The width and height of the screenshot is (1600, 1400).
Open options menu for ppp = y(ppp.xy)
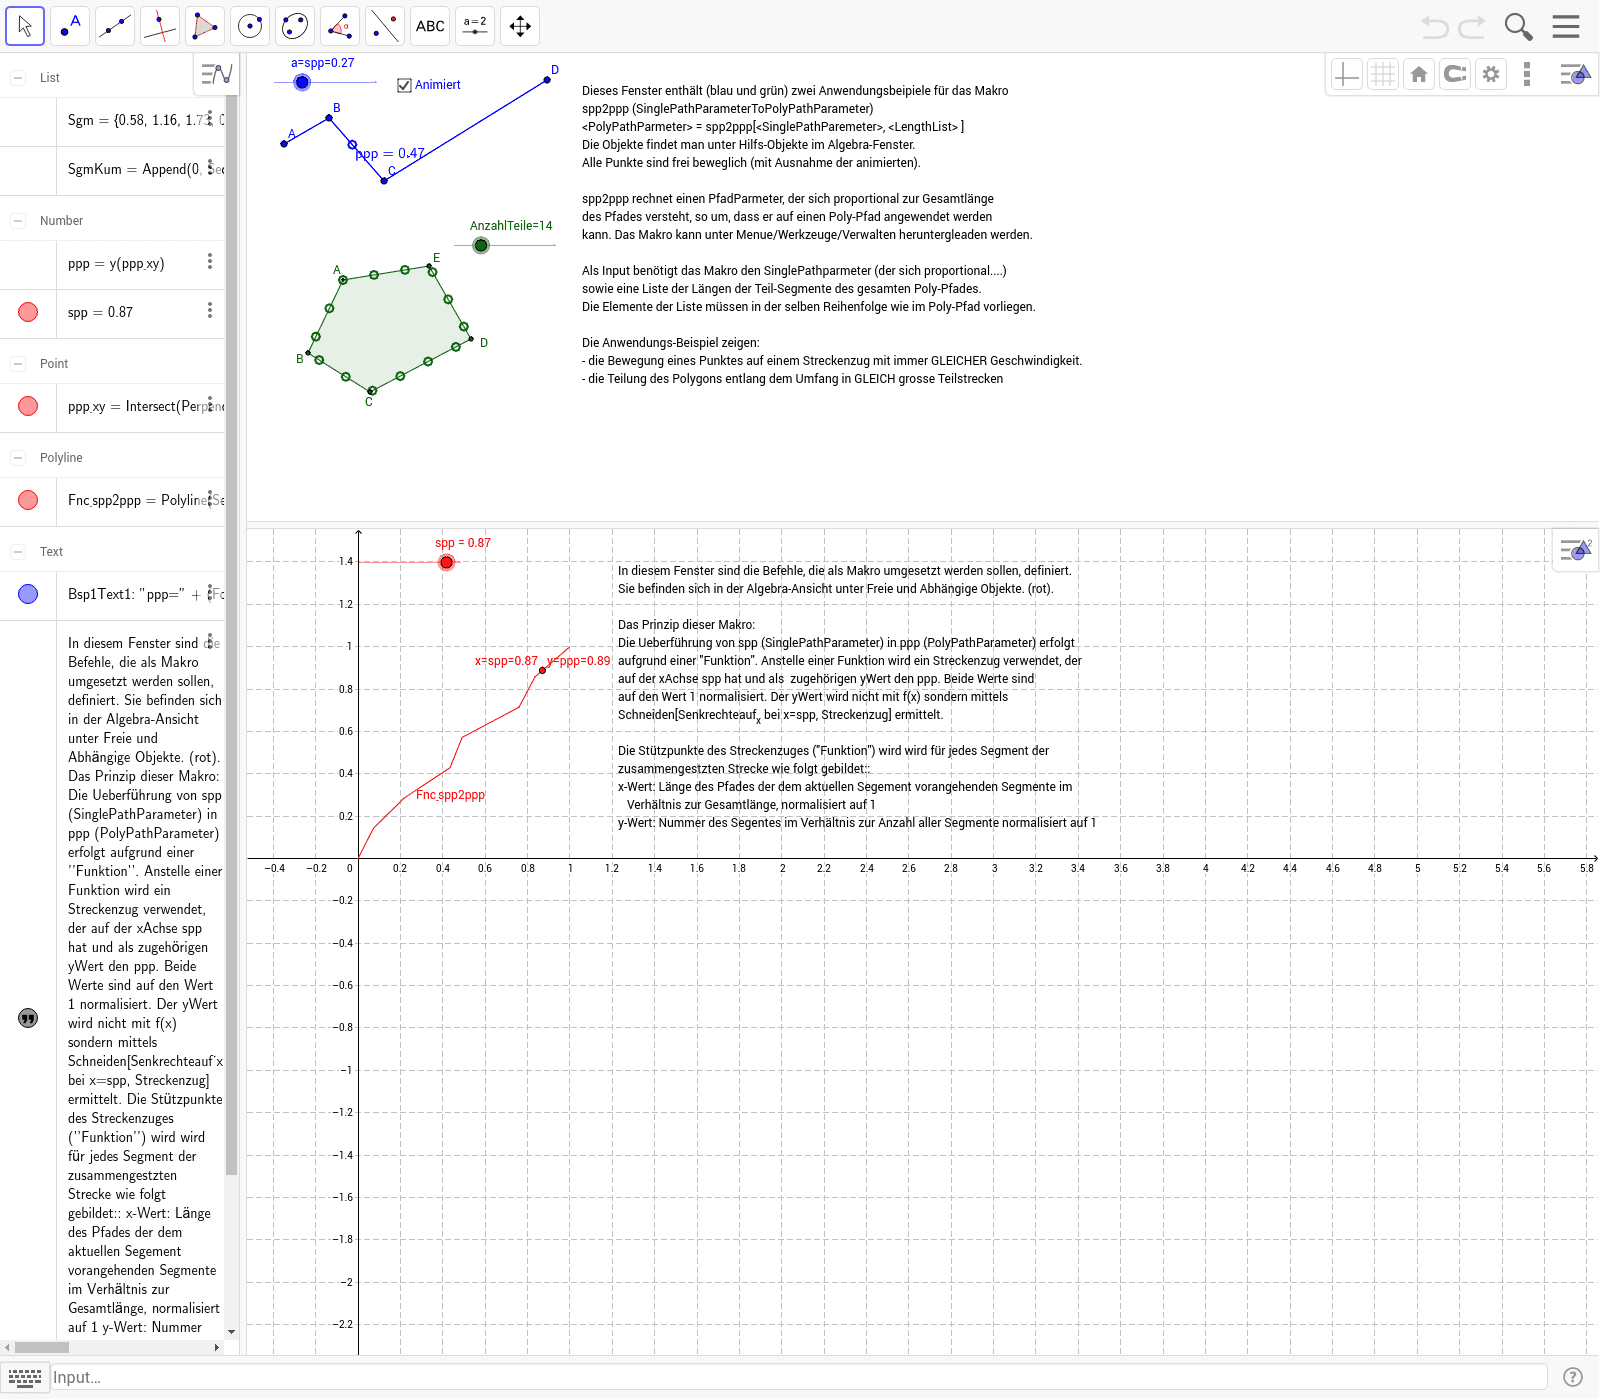point(210,261)
